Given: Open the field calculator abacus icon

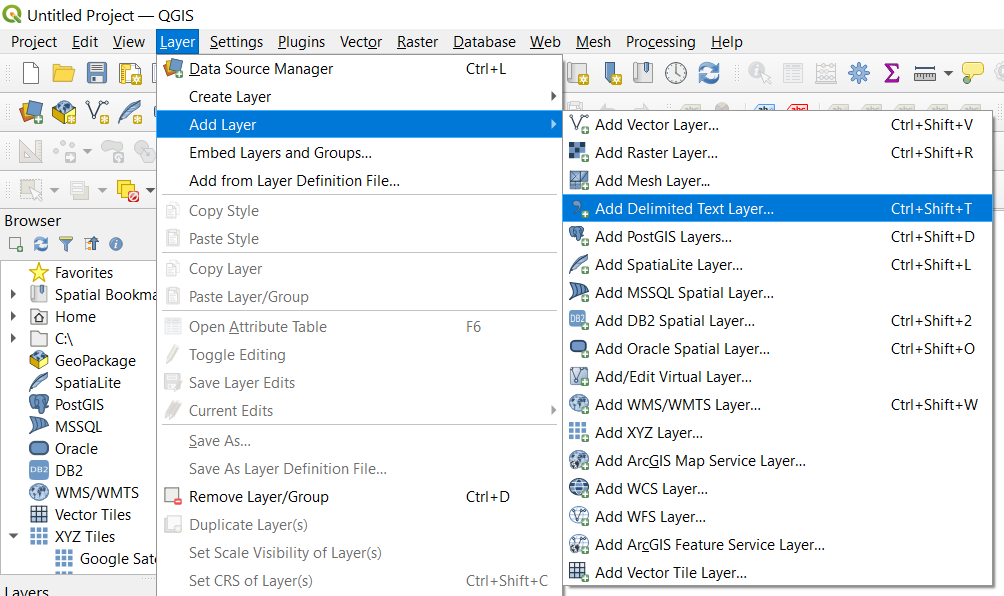Looking at the screenshot, I should coord(826,73).
